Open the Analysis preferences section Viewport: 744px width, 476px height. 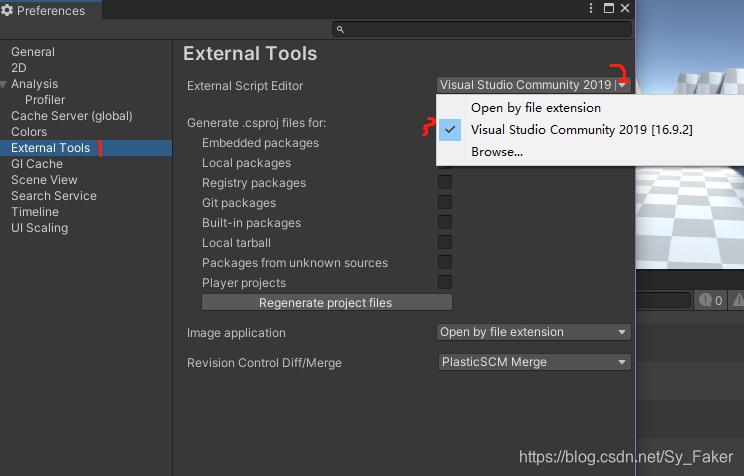click(x=35, y=84)
